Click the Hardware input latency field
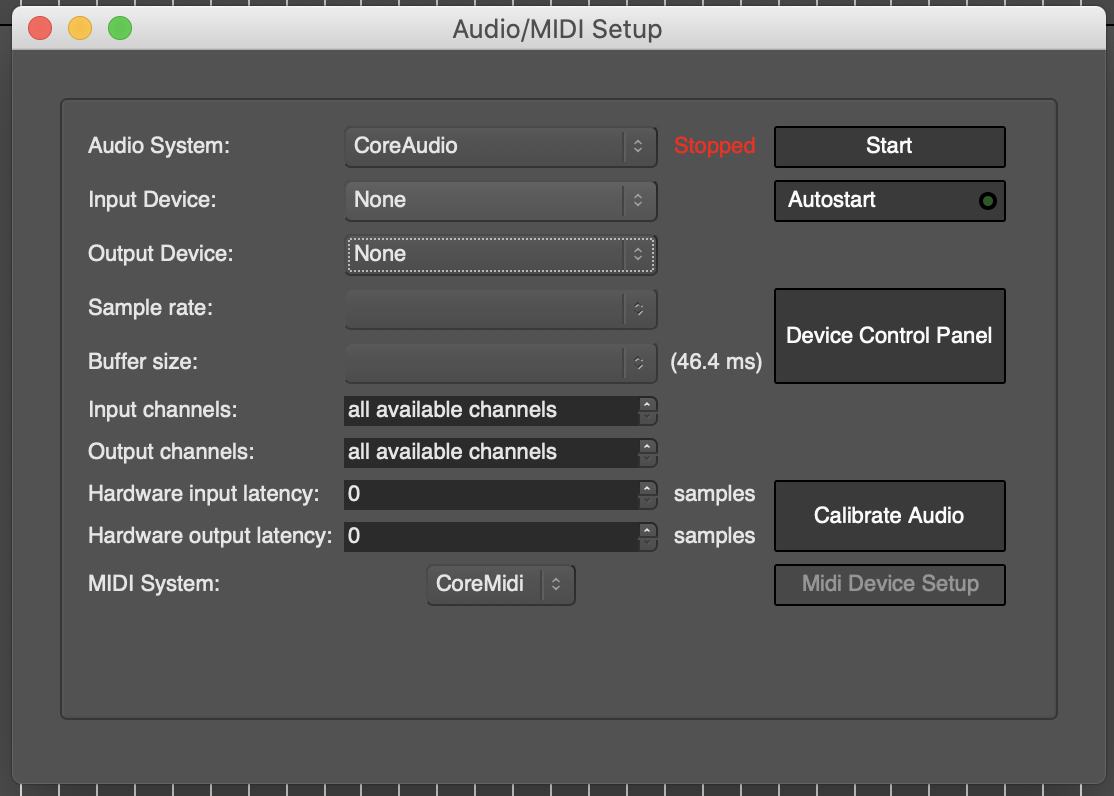This screenshot has width=1114, height=796. click(x=490, y=494)
